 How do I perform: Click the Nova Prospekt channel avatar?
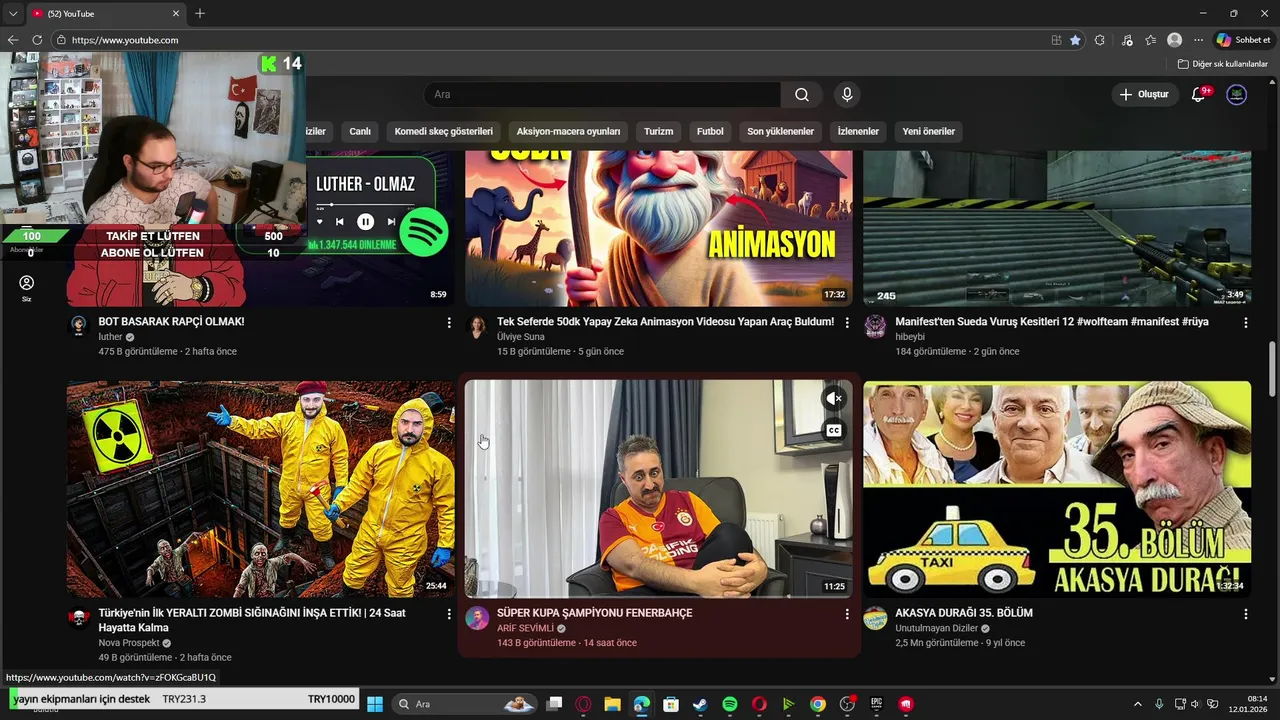point(79,618)
